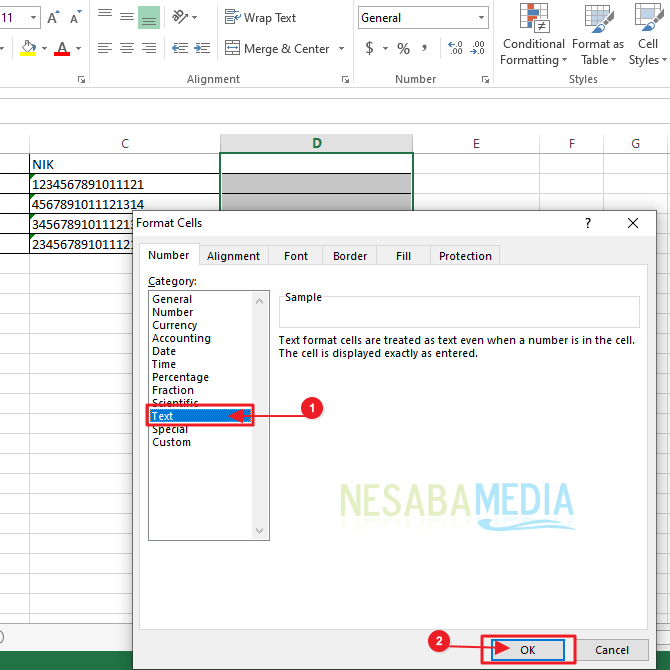Image resolution: width=670 pixels, height=670 pixels.
Task: Open the General number format dropdown
Action: [482, 18]
